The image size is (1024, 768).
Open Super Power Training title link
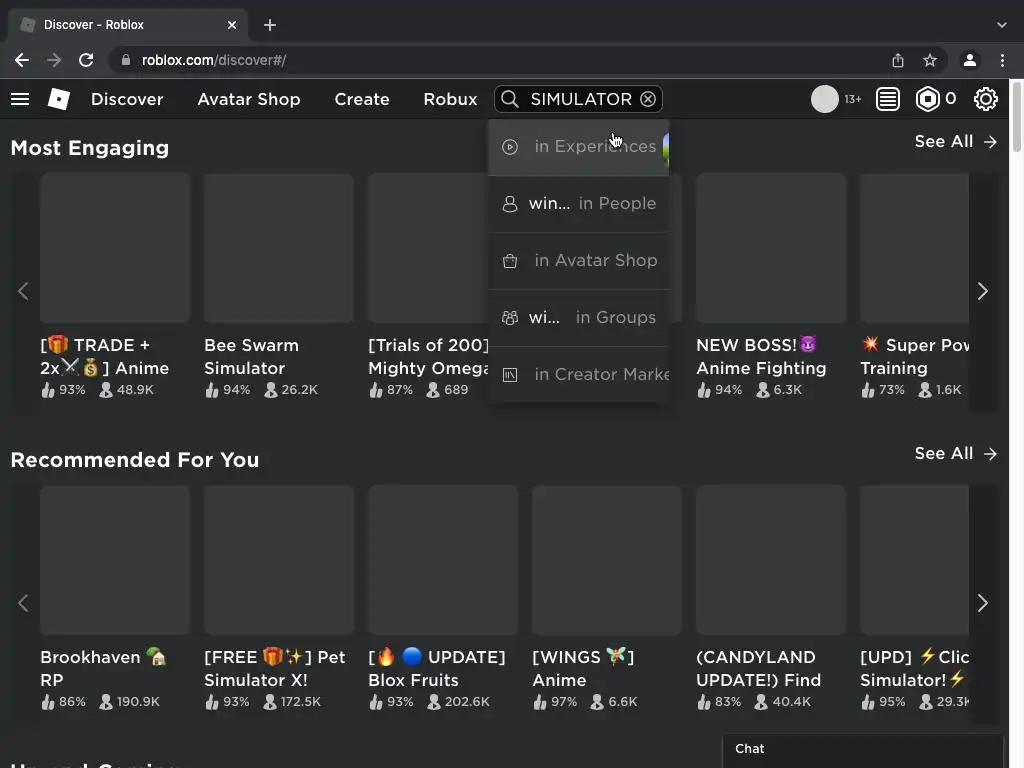pos(914,357)
